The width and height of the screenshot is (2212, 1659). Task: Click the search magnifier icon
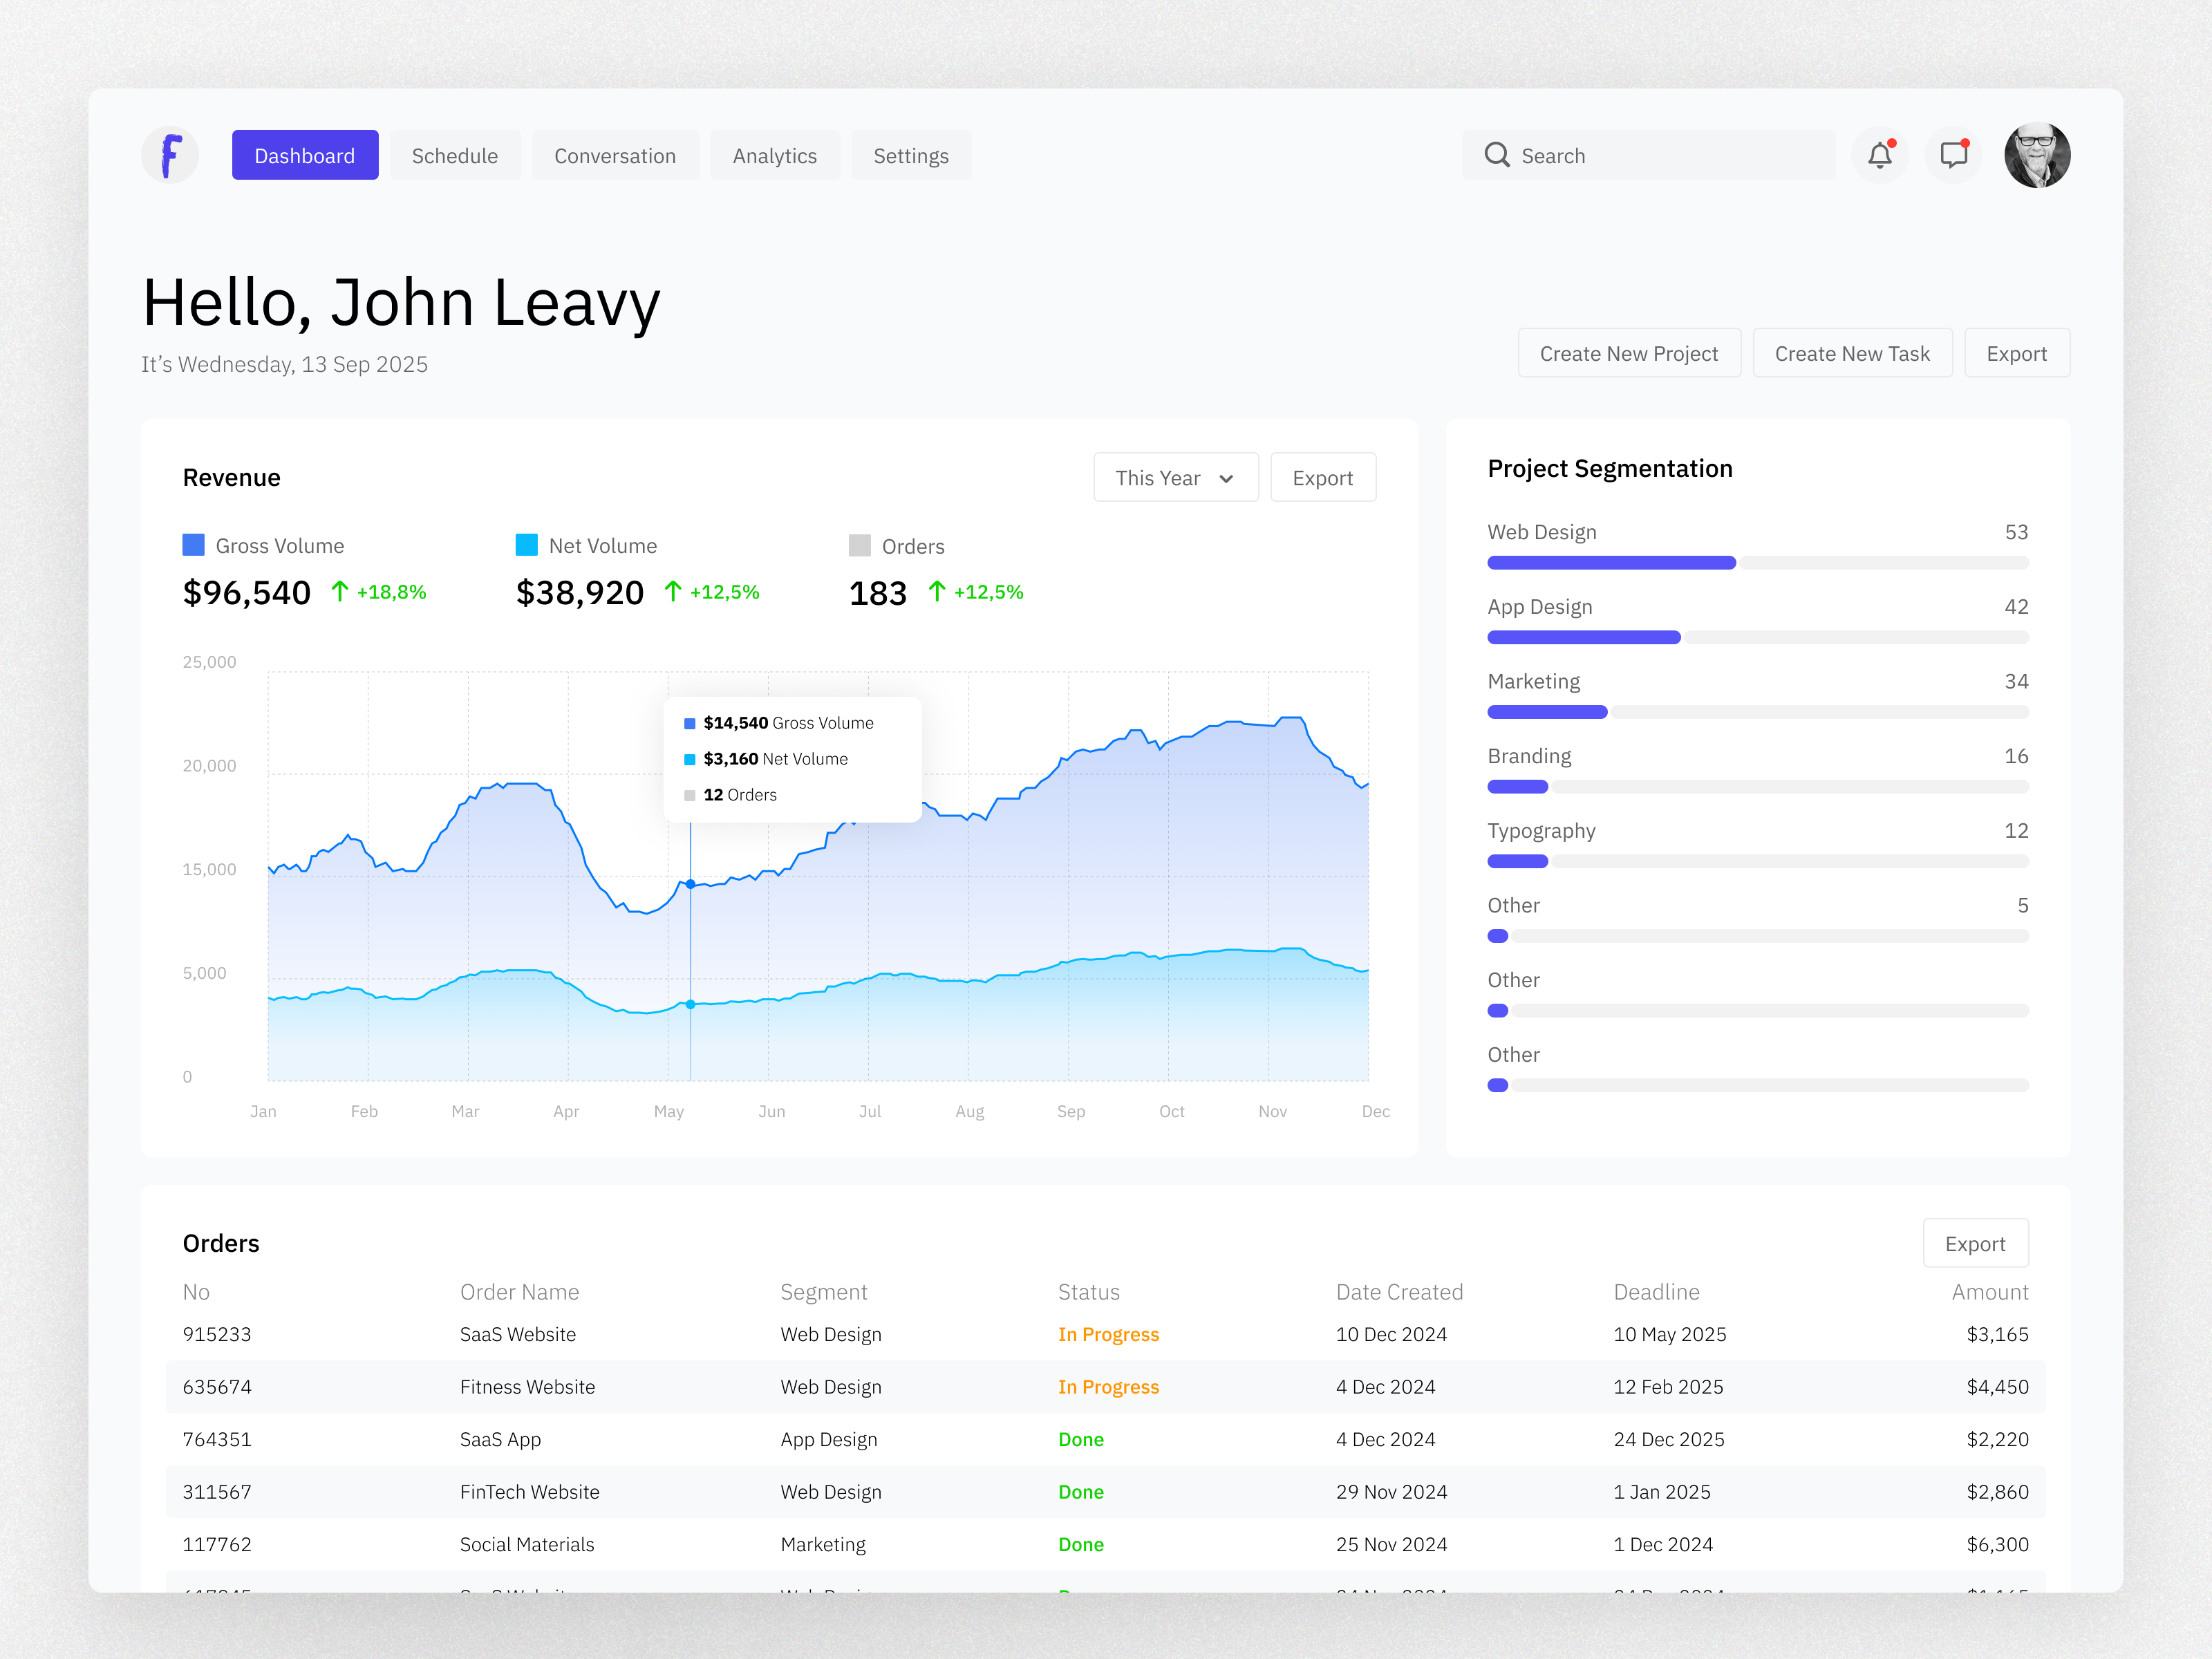pos(1497,155)
